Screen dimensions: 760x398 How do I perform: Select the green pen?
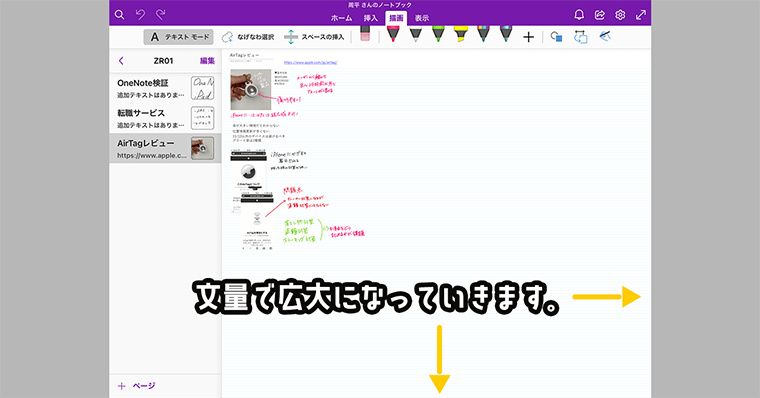(438, 34)
